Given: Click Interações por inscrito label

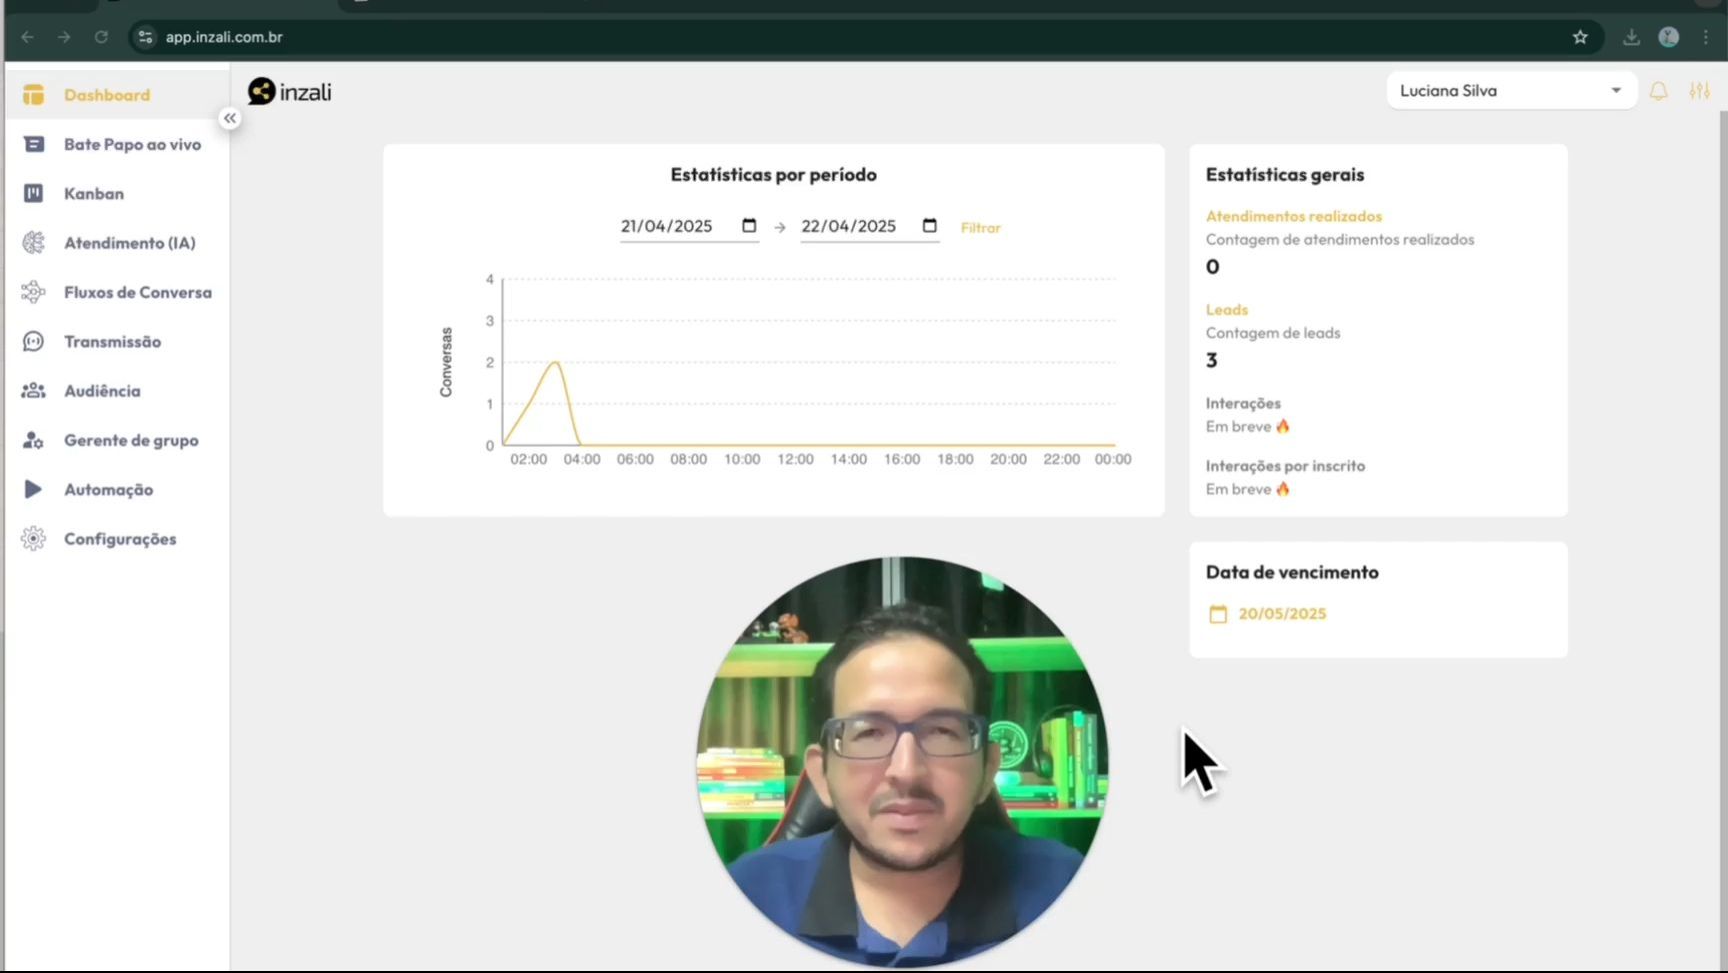Looking at the screenshot, I should (x=1285, y=466).
